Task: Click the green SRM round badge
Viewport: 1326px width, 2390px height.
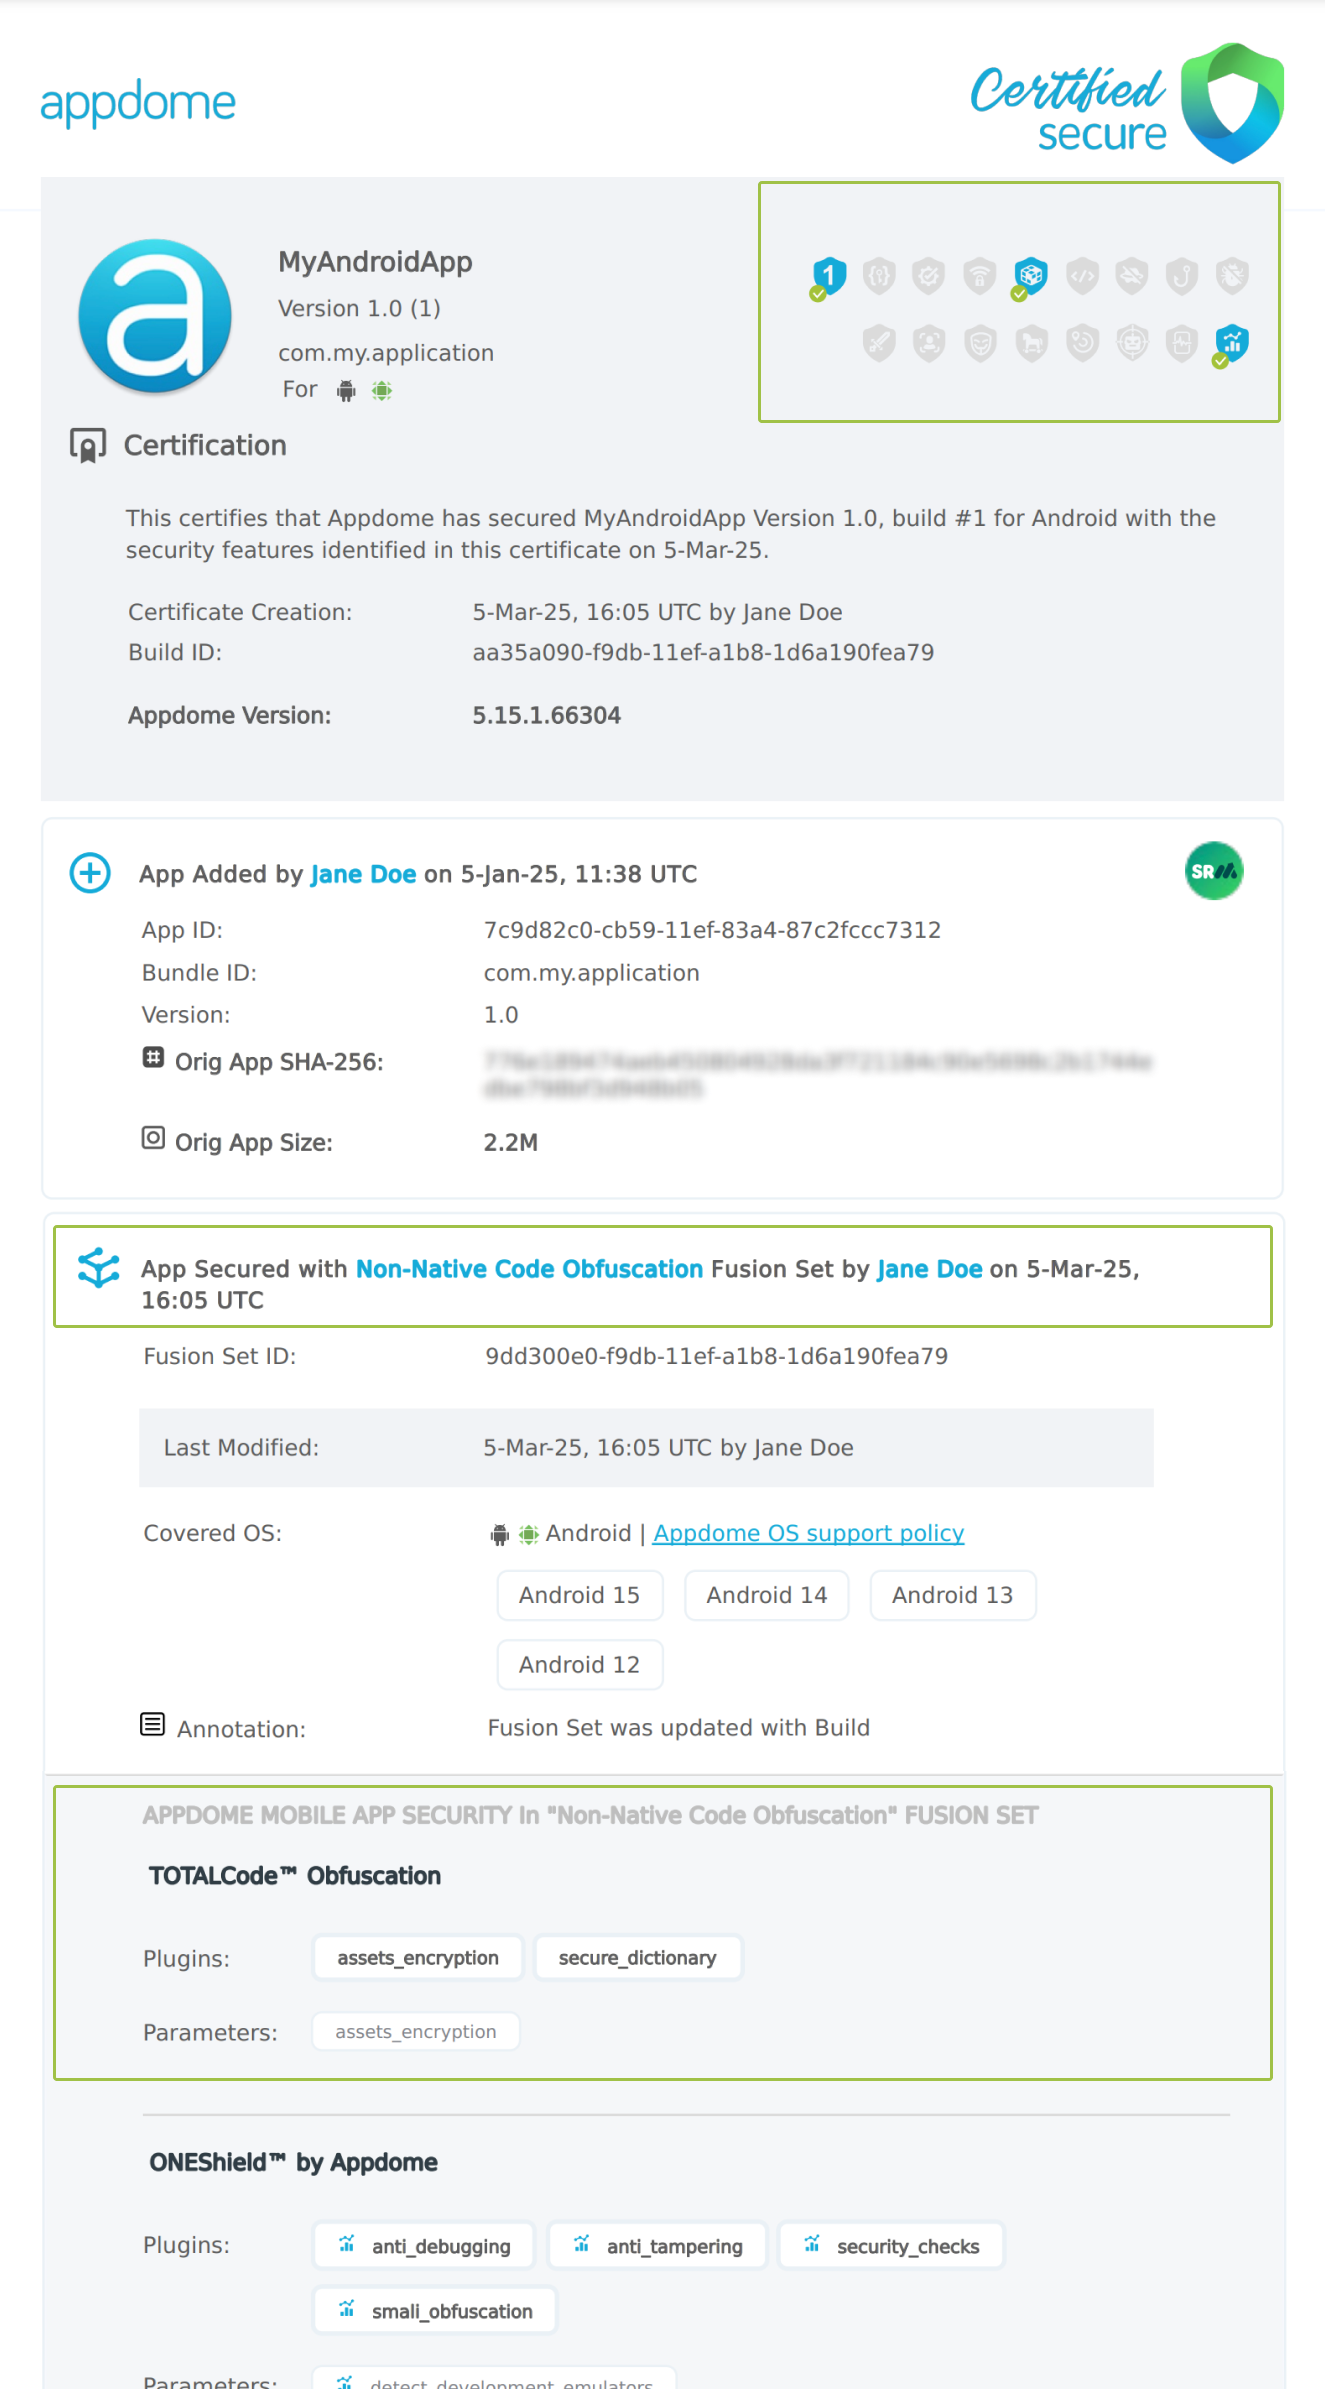Action: point(1214,871)
